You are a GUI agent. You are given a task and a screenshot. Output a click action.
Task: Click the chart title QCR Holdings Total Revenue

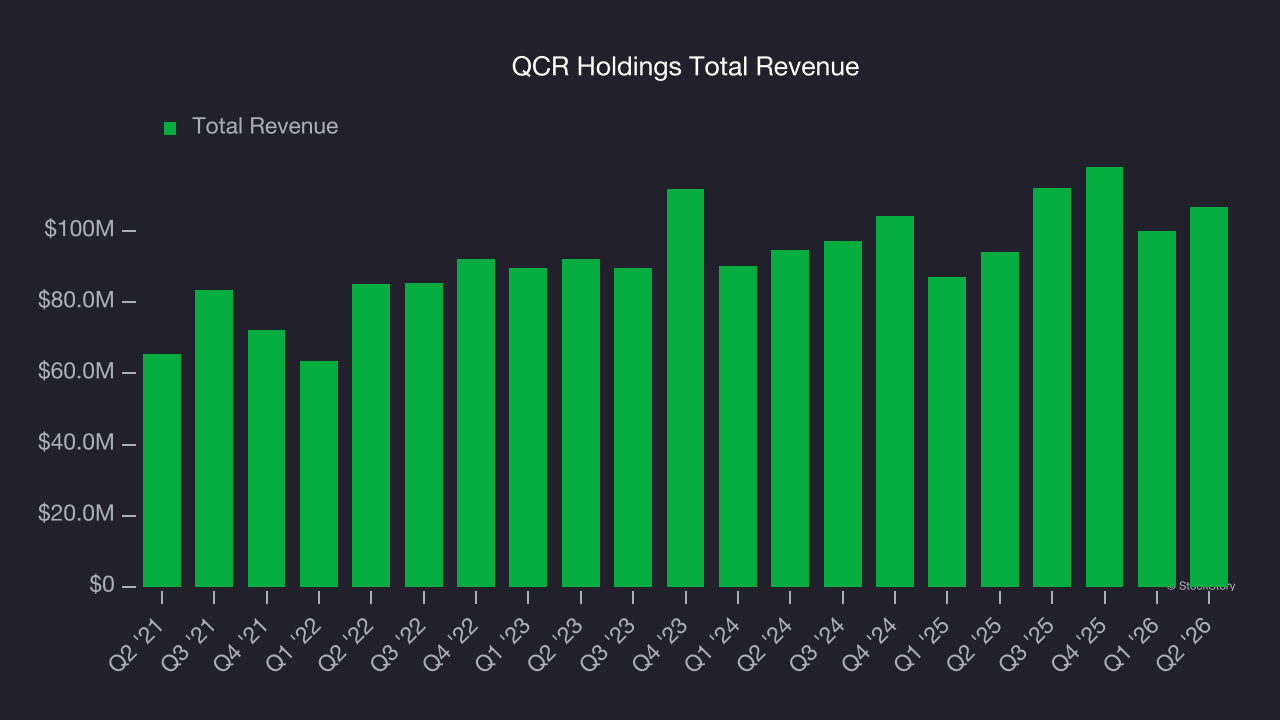pos(685,67)
